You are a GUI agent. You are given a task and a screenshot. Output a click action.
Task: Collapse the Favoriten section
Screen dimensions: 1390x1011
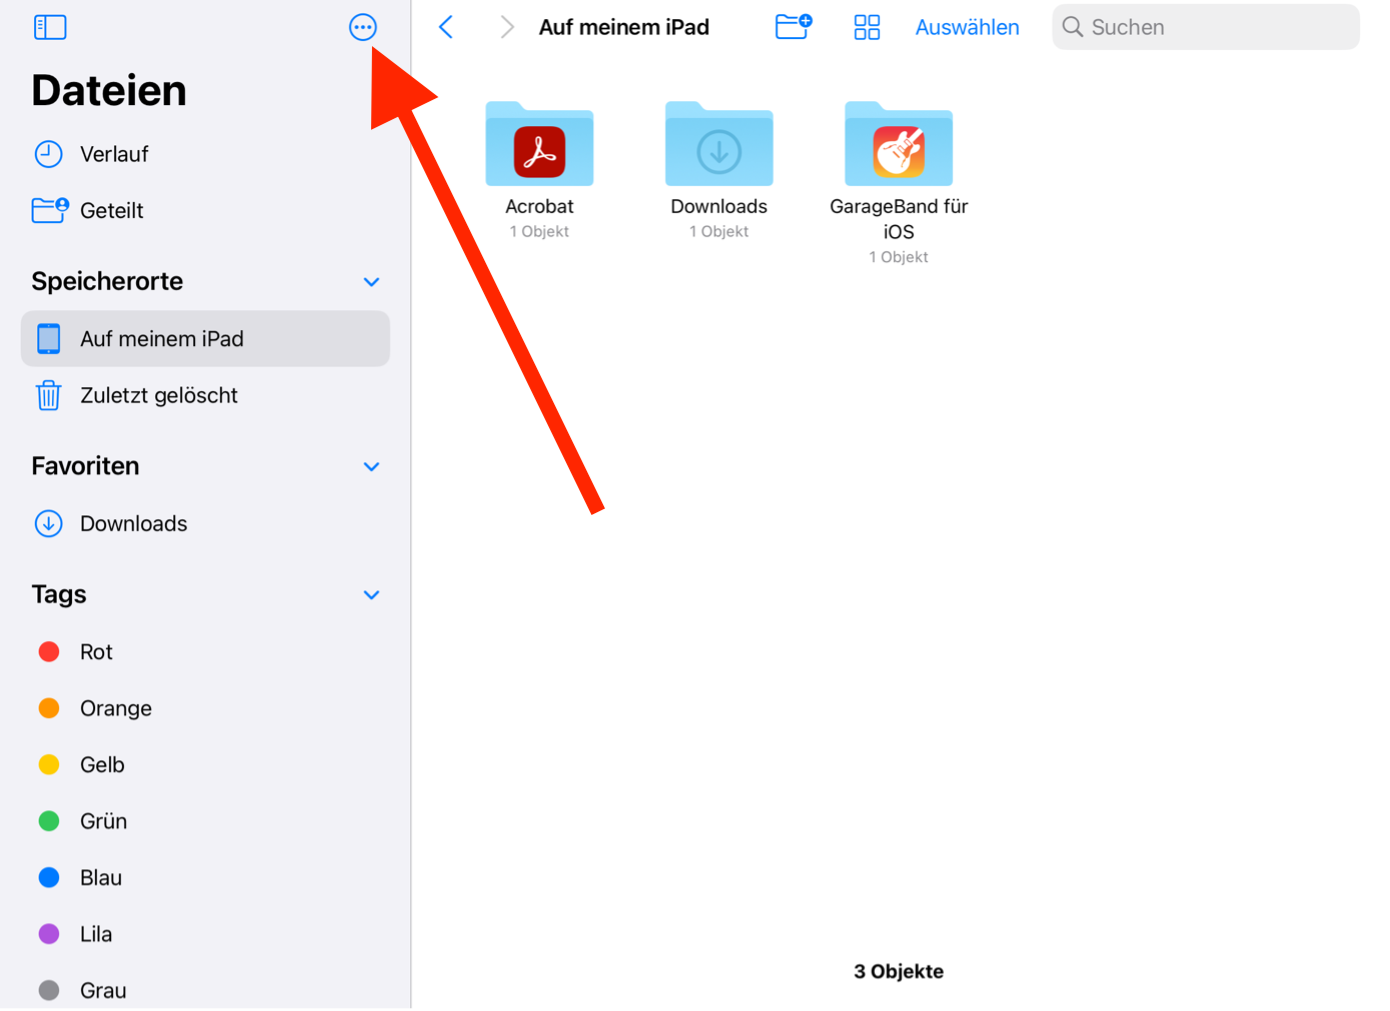[371, 467]
